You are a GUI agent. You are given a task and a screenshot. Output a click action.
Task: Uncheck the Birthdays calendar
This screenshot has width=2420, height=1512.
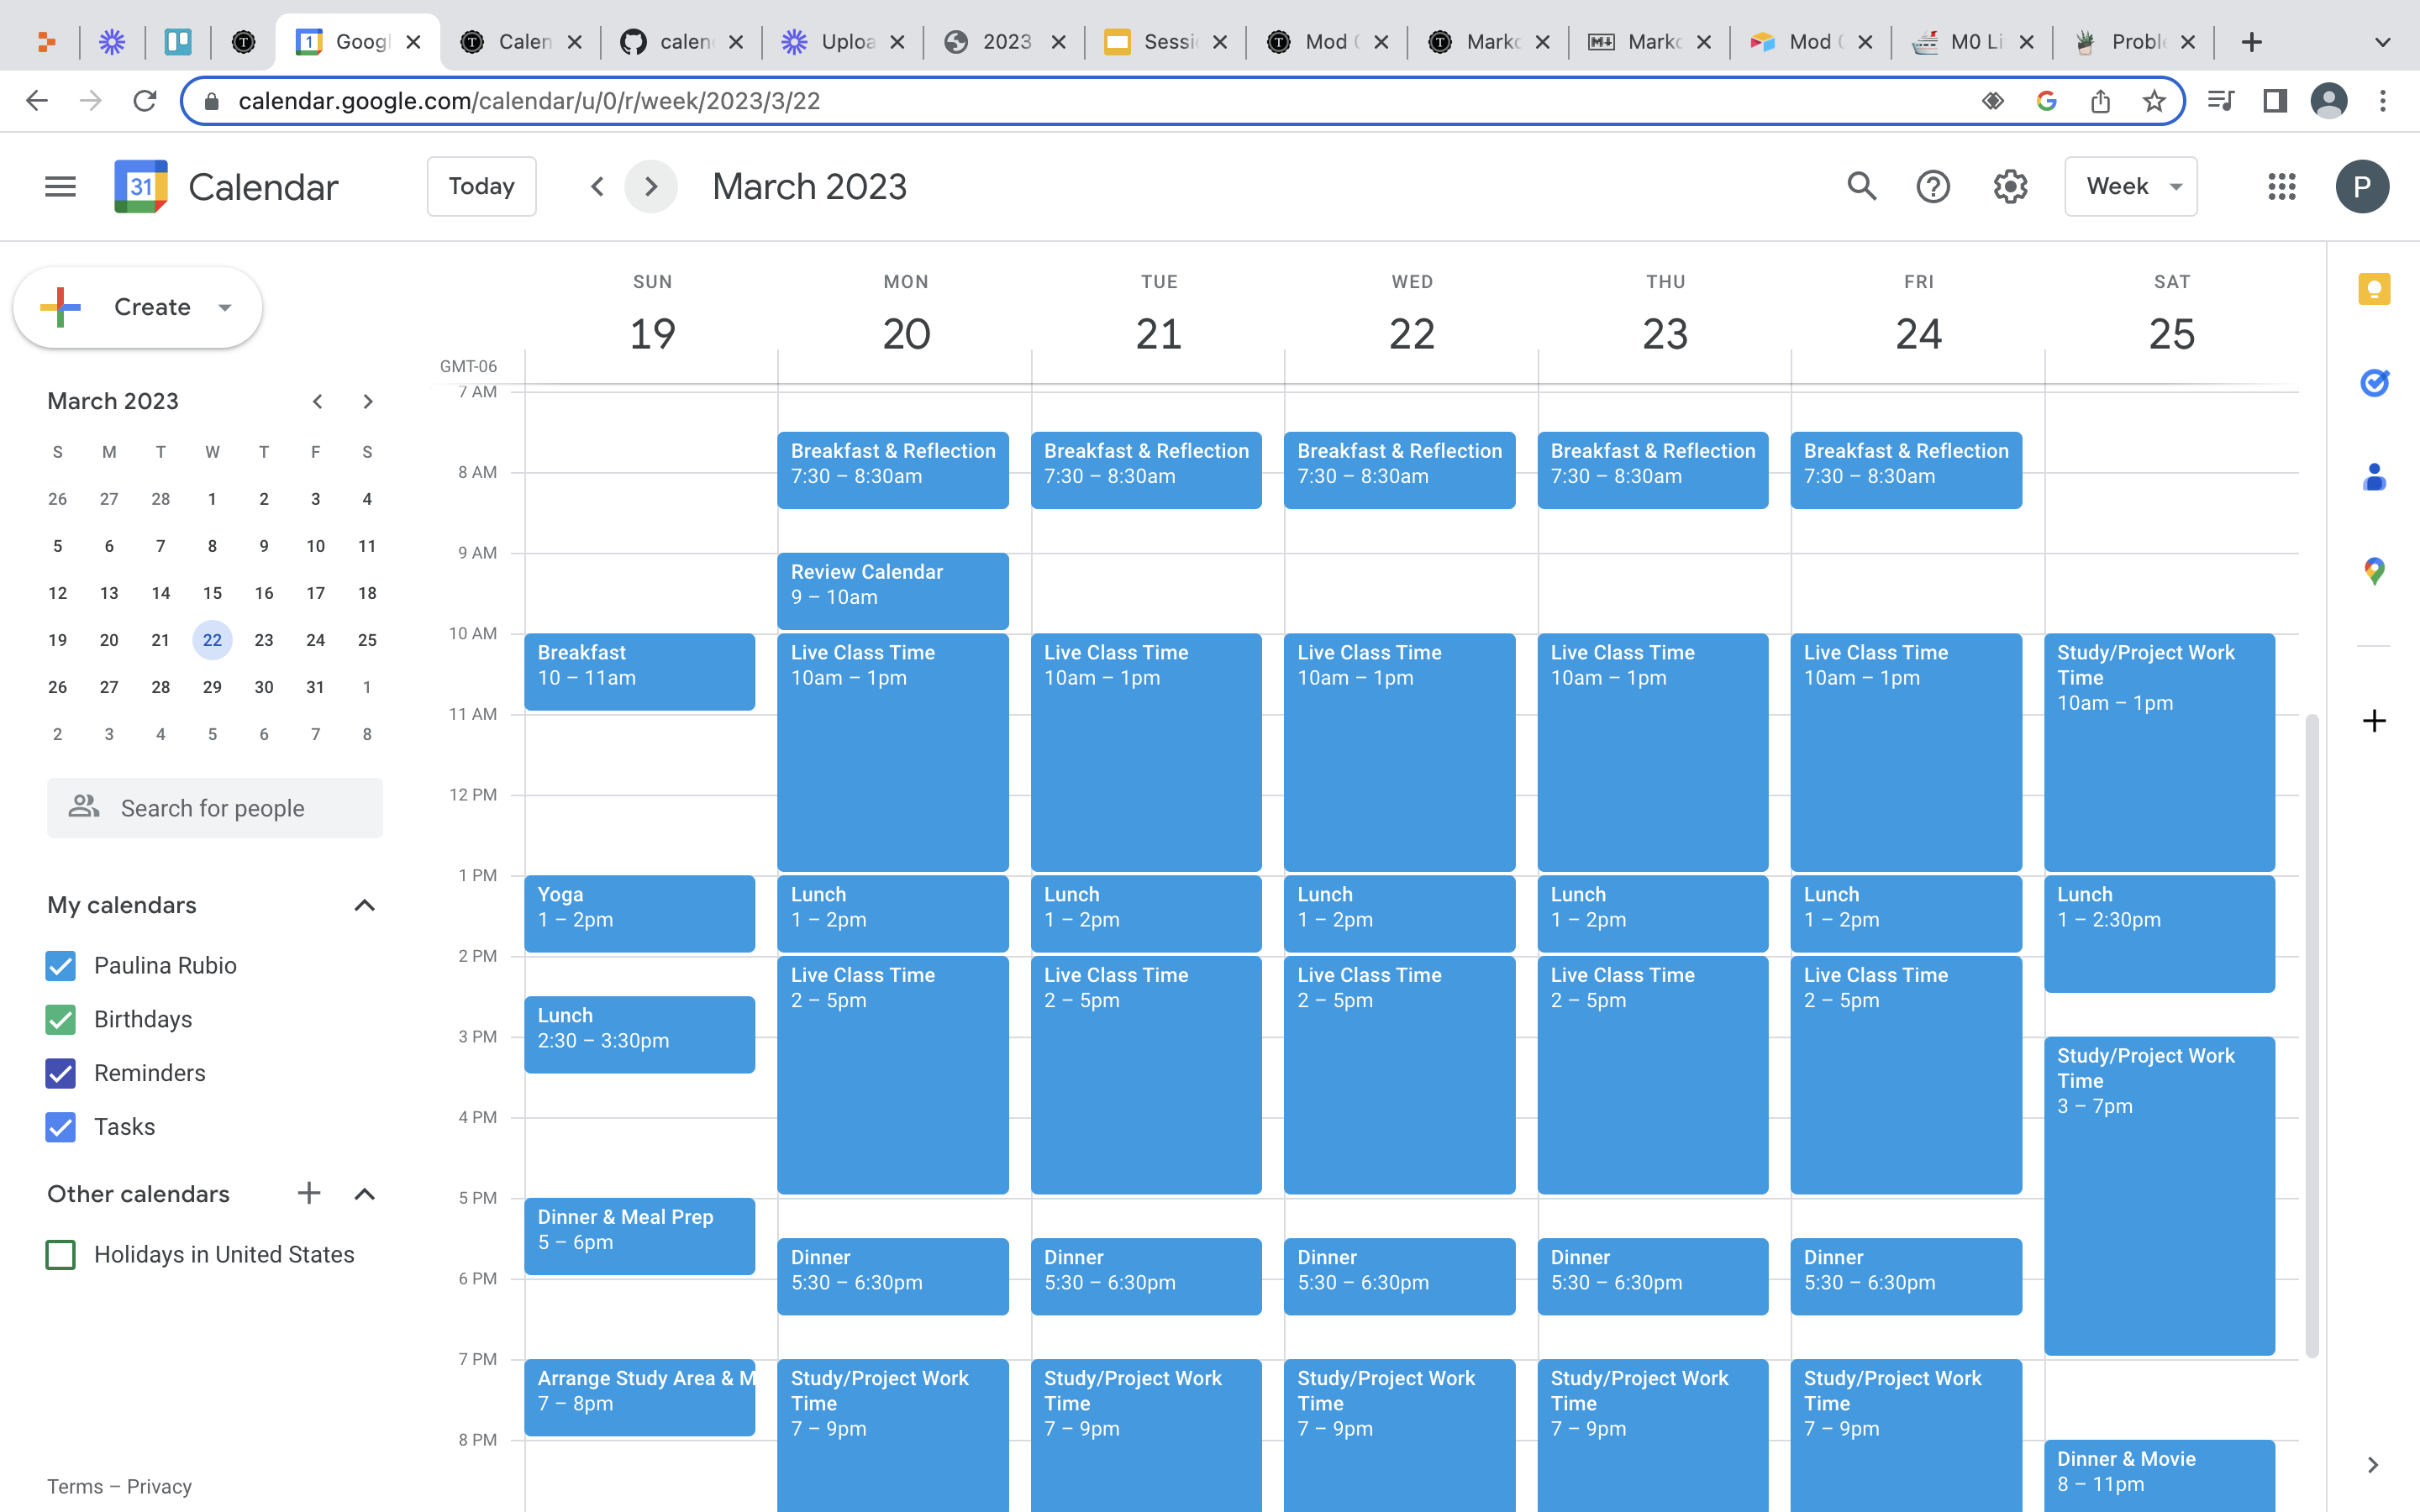[60, 1019]
